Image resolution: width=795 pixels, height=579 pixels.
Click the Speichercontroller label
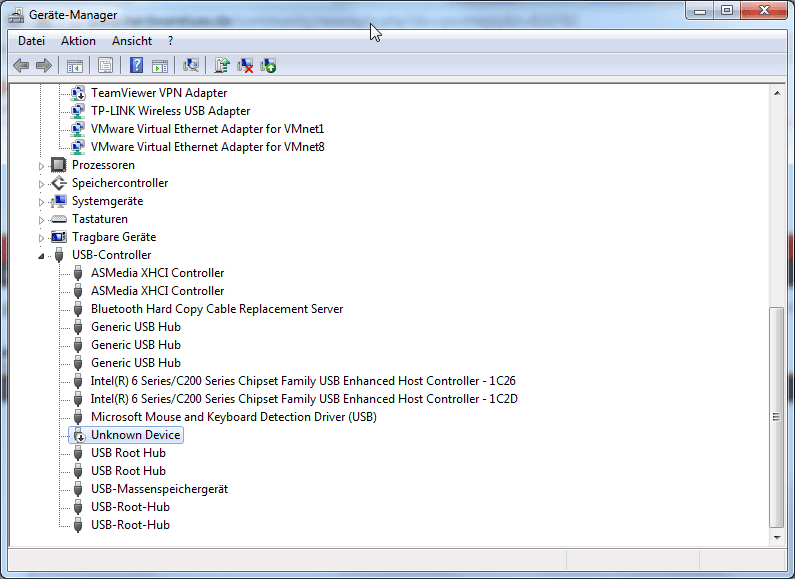[120, 183]
